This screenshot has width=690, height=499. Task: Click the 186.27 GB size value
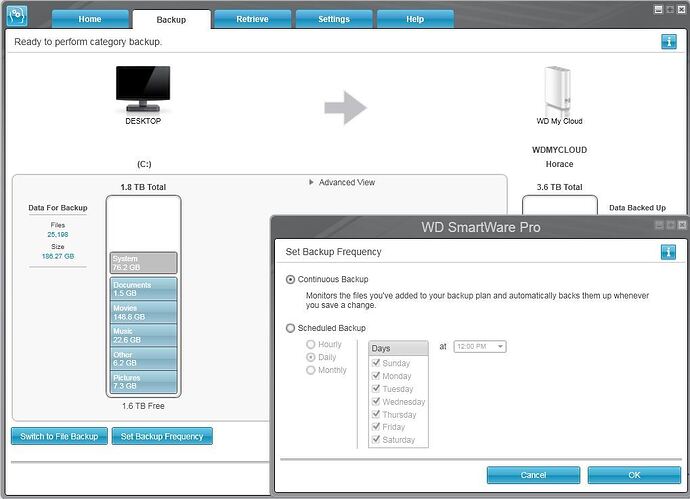(58, 256)
